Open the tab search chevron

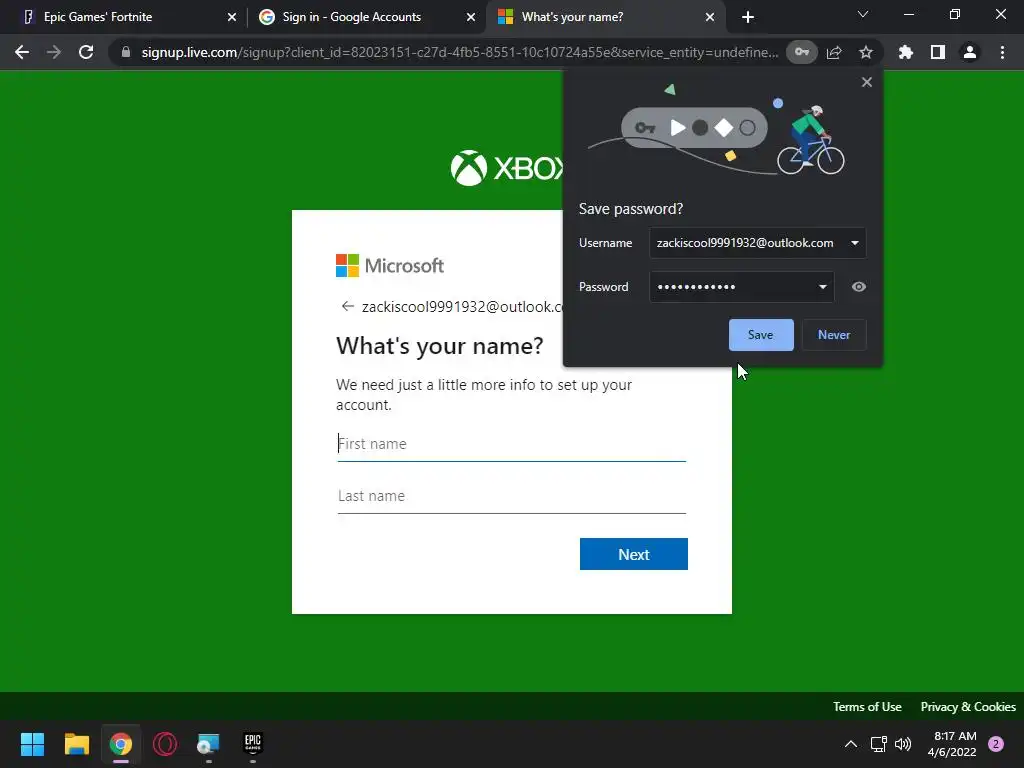coord(863,14)
